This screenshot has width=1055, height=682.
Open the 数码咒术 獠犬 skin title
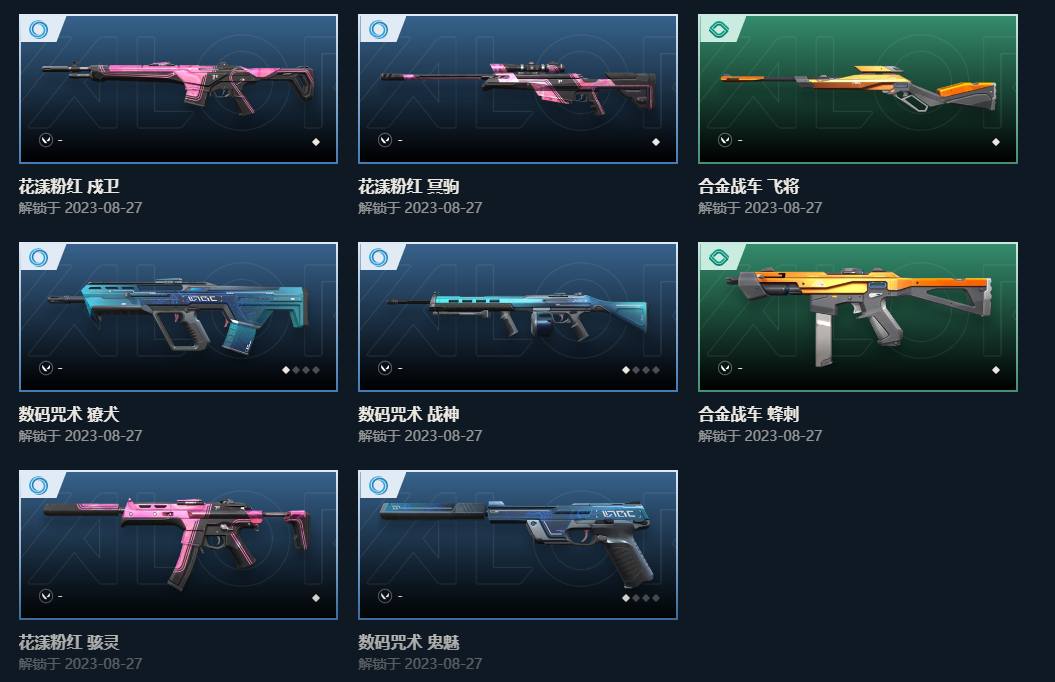[x=69, y=414]
